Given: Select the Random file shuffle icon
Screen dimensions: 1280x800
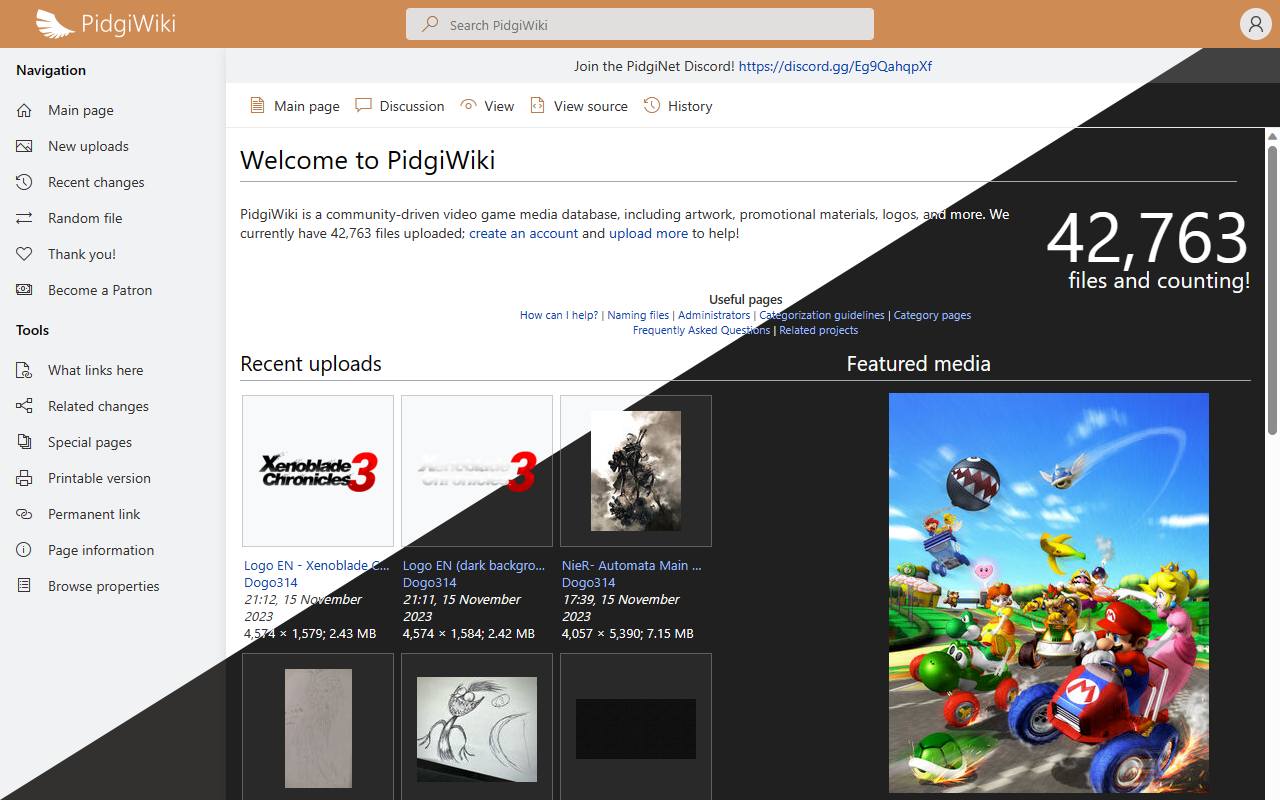Looking at the screenshot, I should point(22,218).
